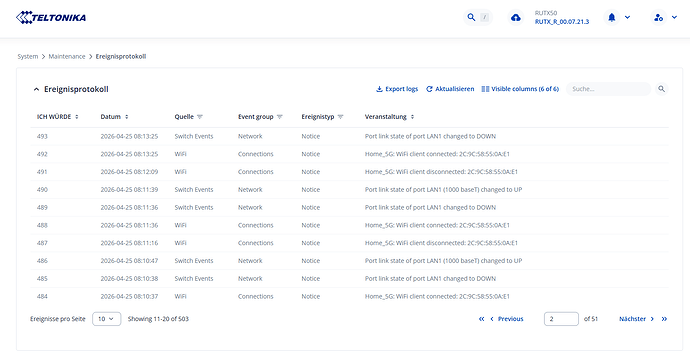Click Export logs button
The height and width of the screenshot is (361, 690).
click(397, 89)
